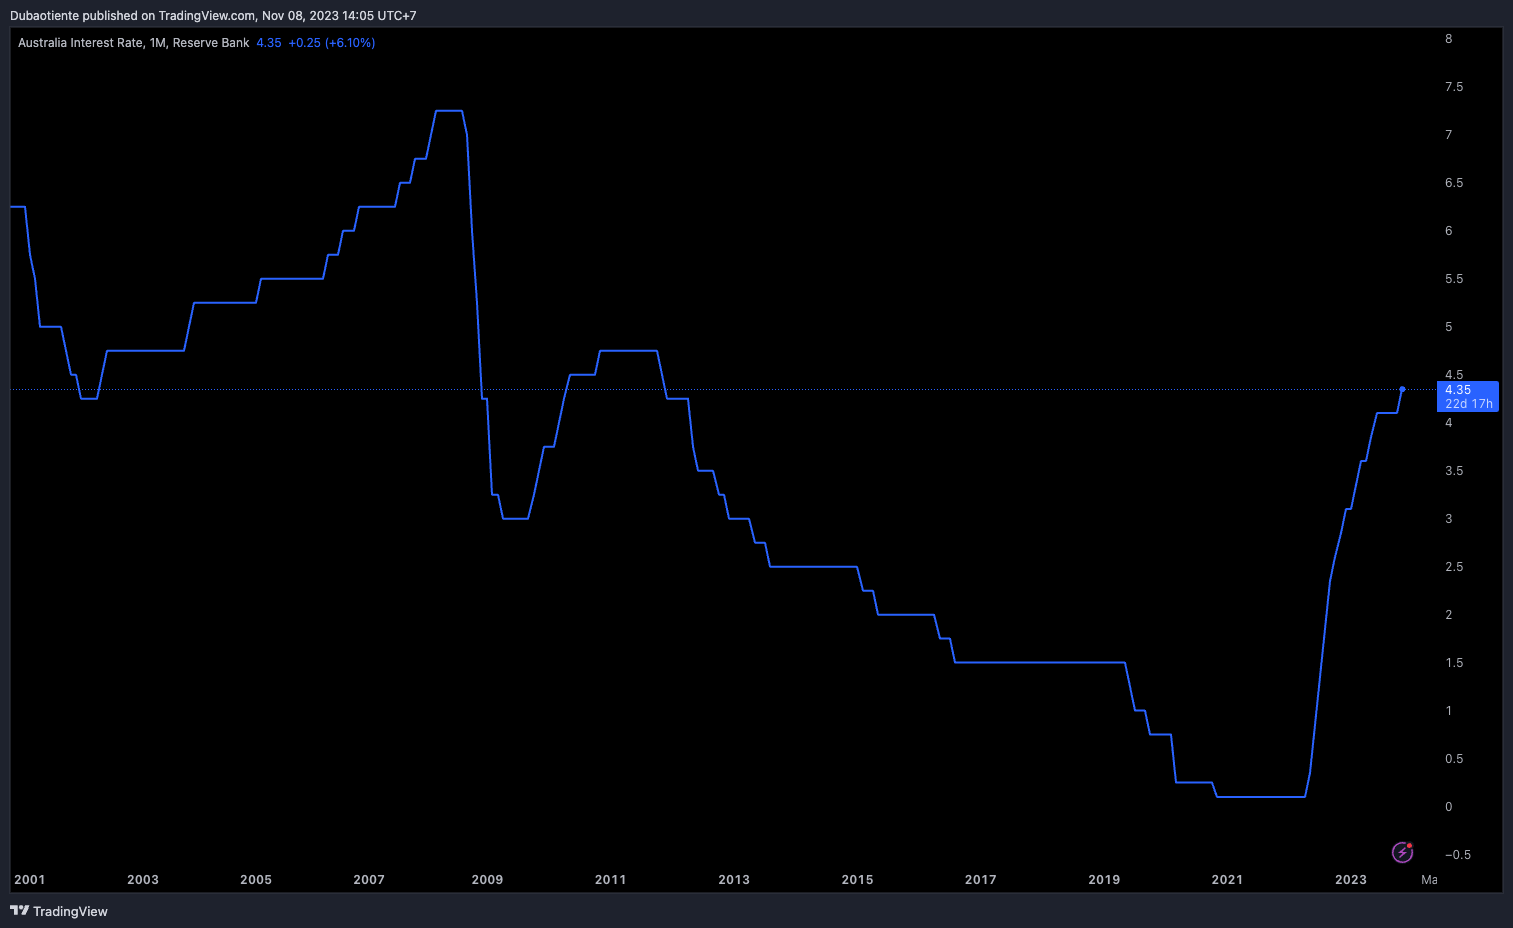Click the 2009 label on time axis
Viewport: 1513px width, 928px height.
tap(487, 880)
